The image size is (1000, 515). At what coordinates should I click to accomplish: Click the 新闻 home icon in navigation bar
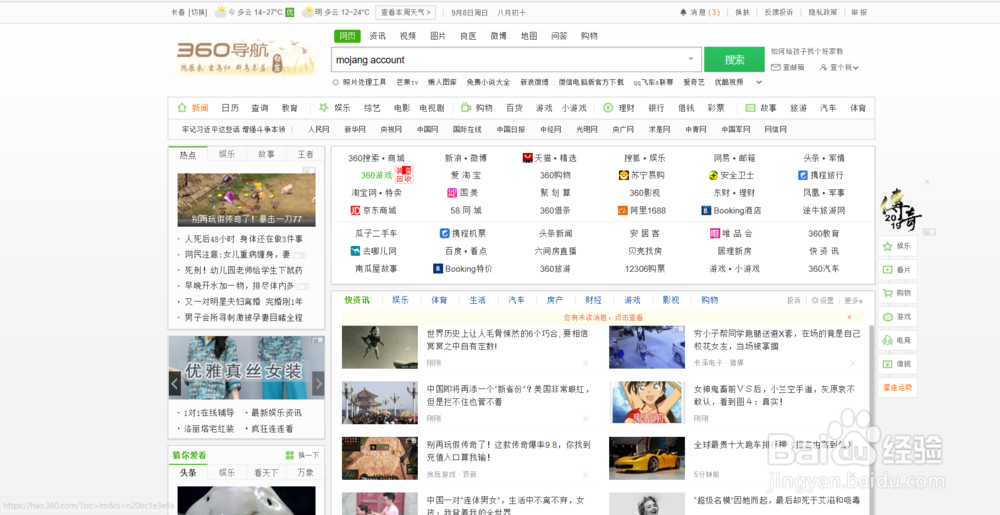coord(182,108)
